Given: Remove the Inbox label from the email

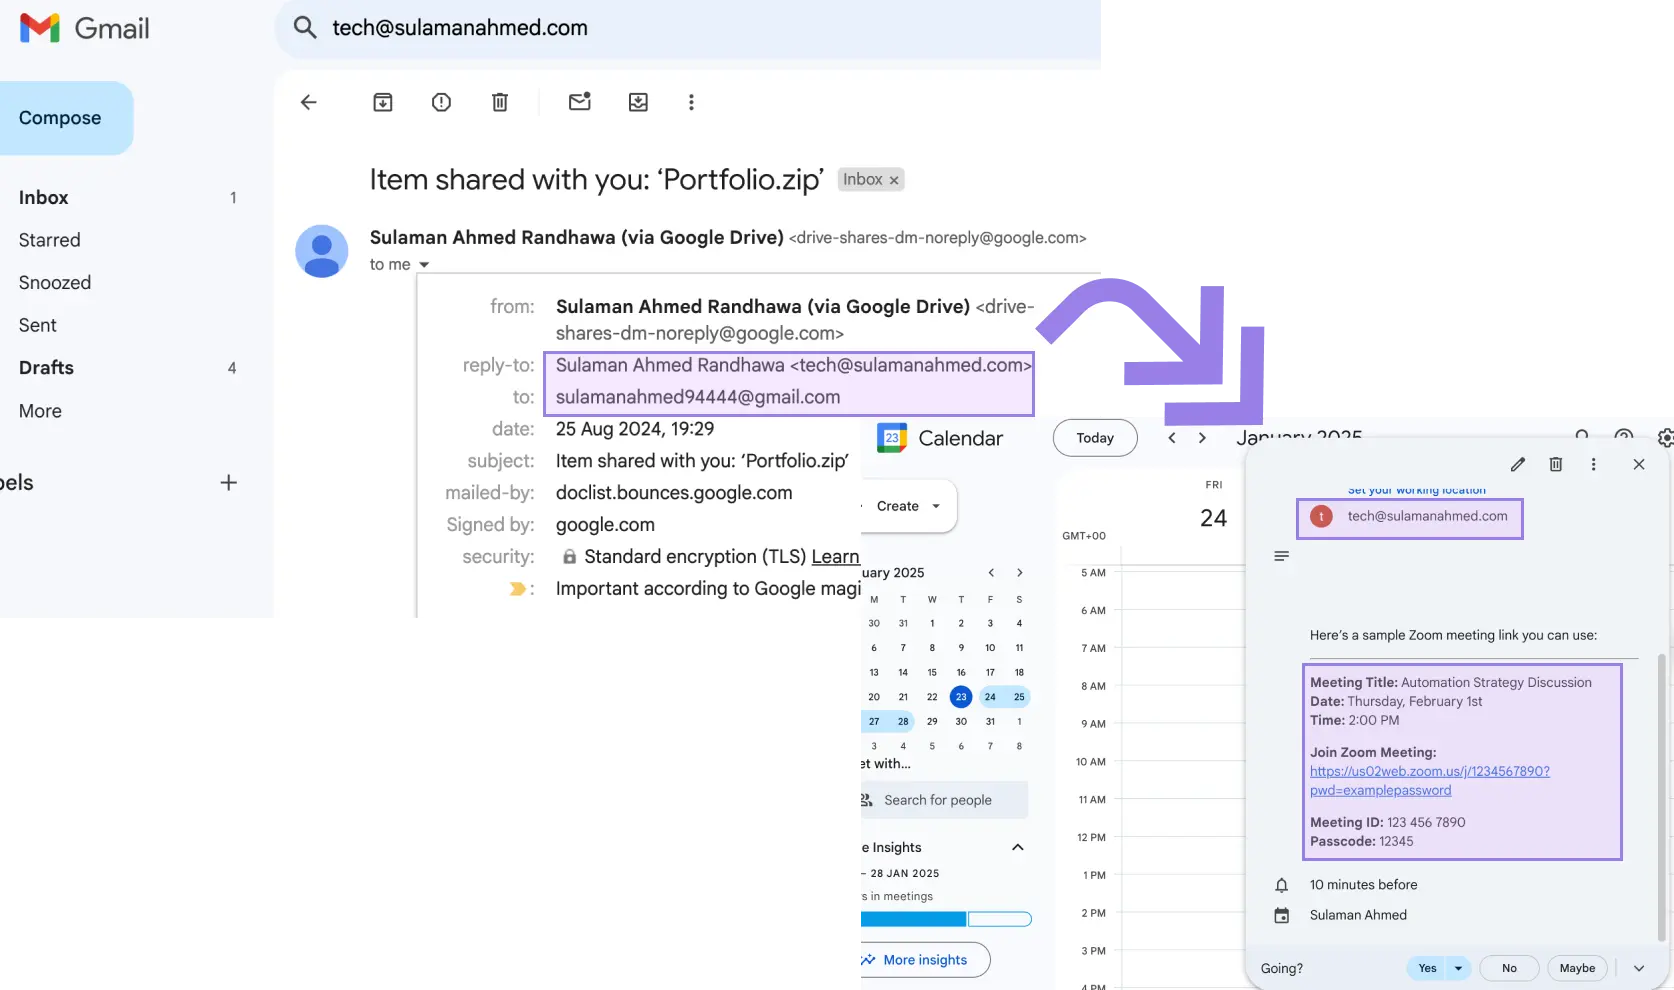Looking at the screenshot, I should point(894,180).
